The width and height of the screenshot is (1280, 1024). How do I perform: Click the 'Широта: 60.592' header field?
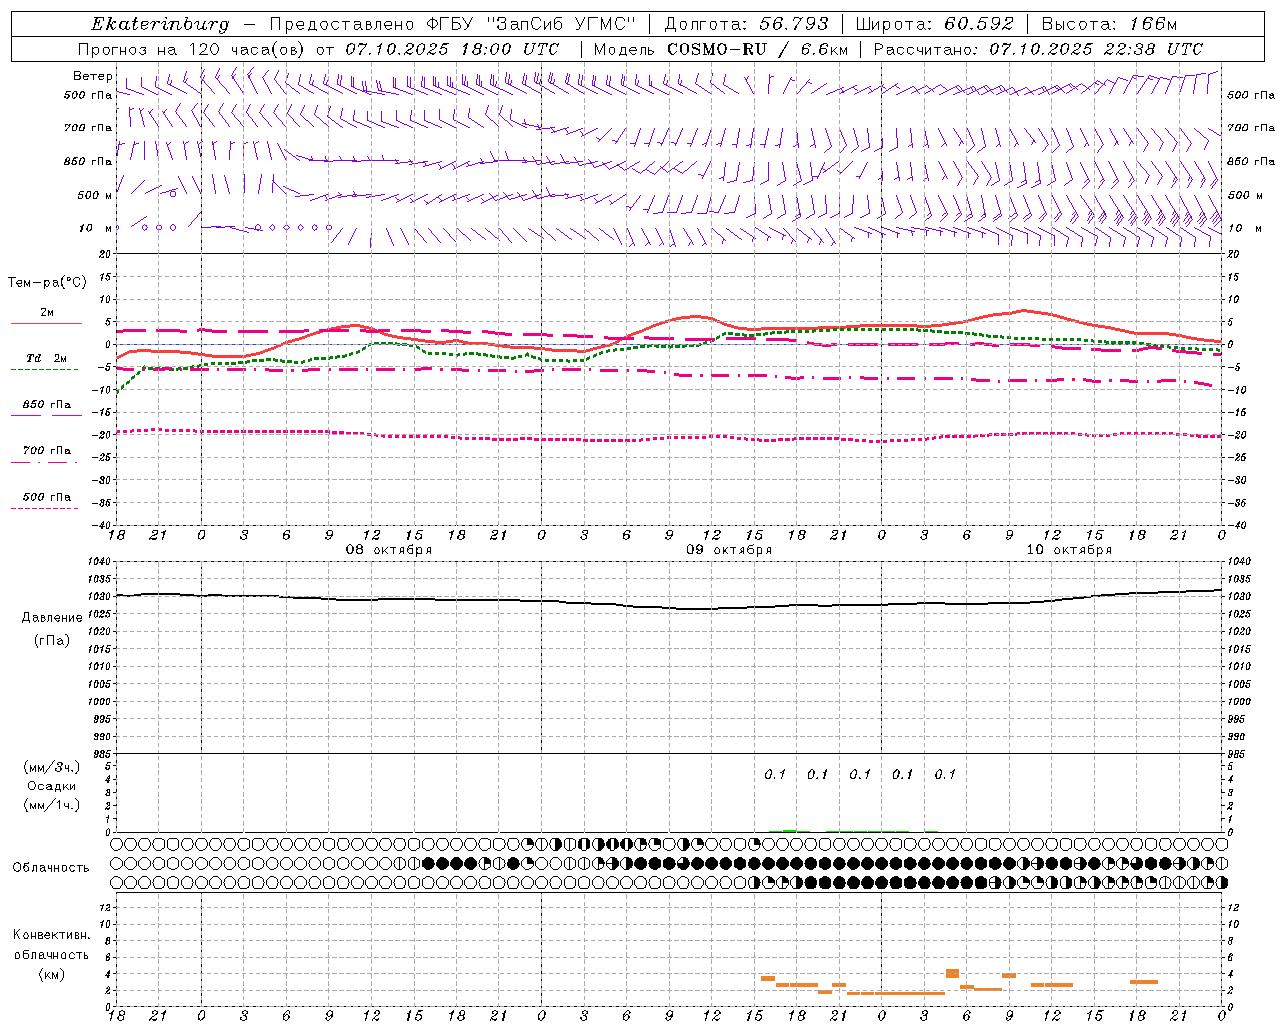(935, 24)
